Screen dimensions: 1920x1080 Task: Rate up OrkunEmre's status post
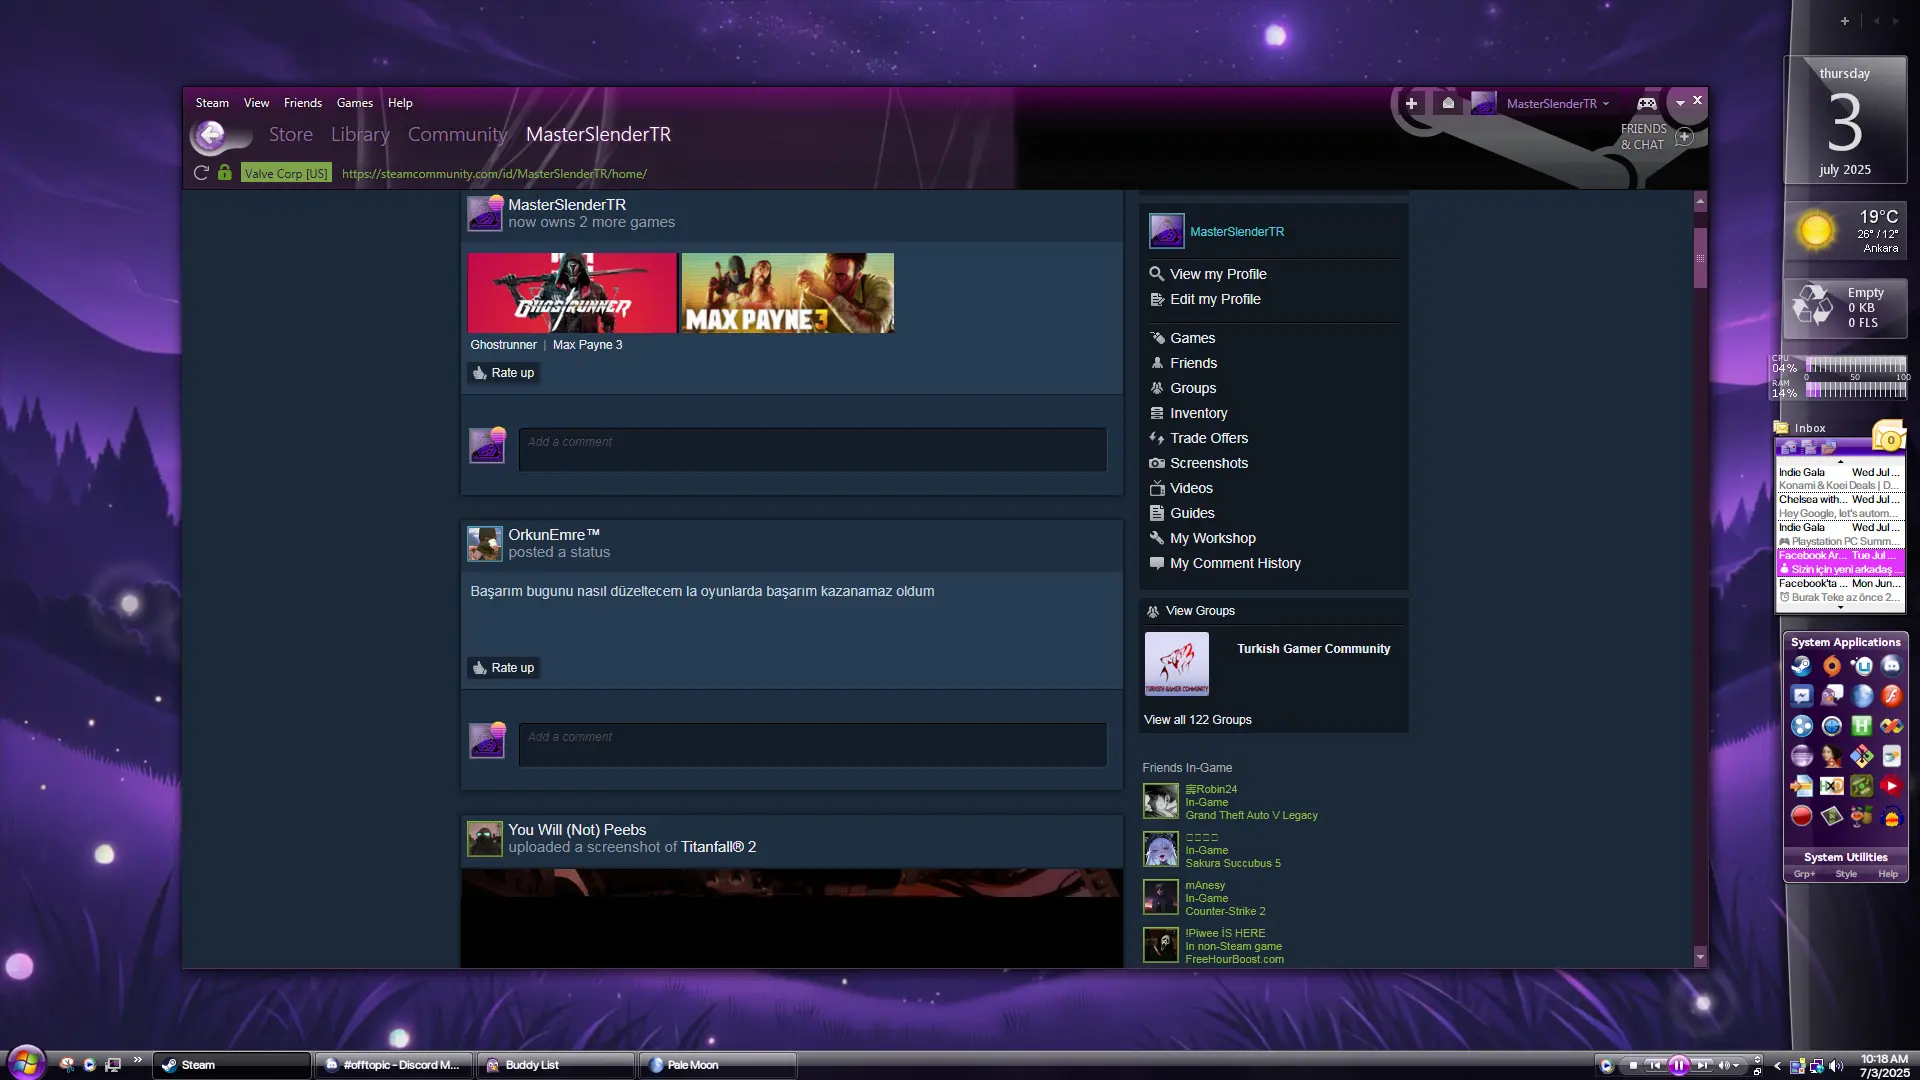(x=504, y=668)
